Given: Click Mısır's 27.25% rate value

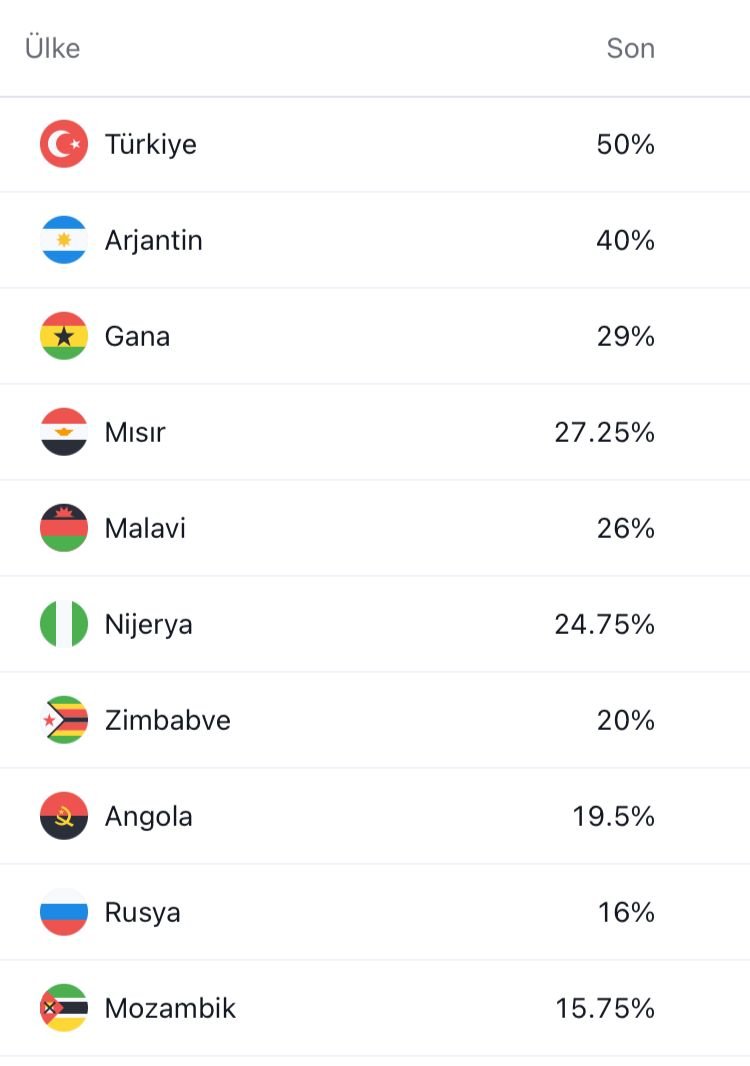Looking at the screenshot, I should point(605,432).
